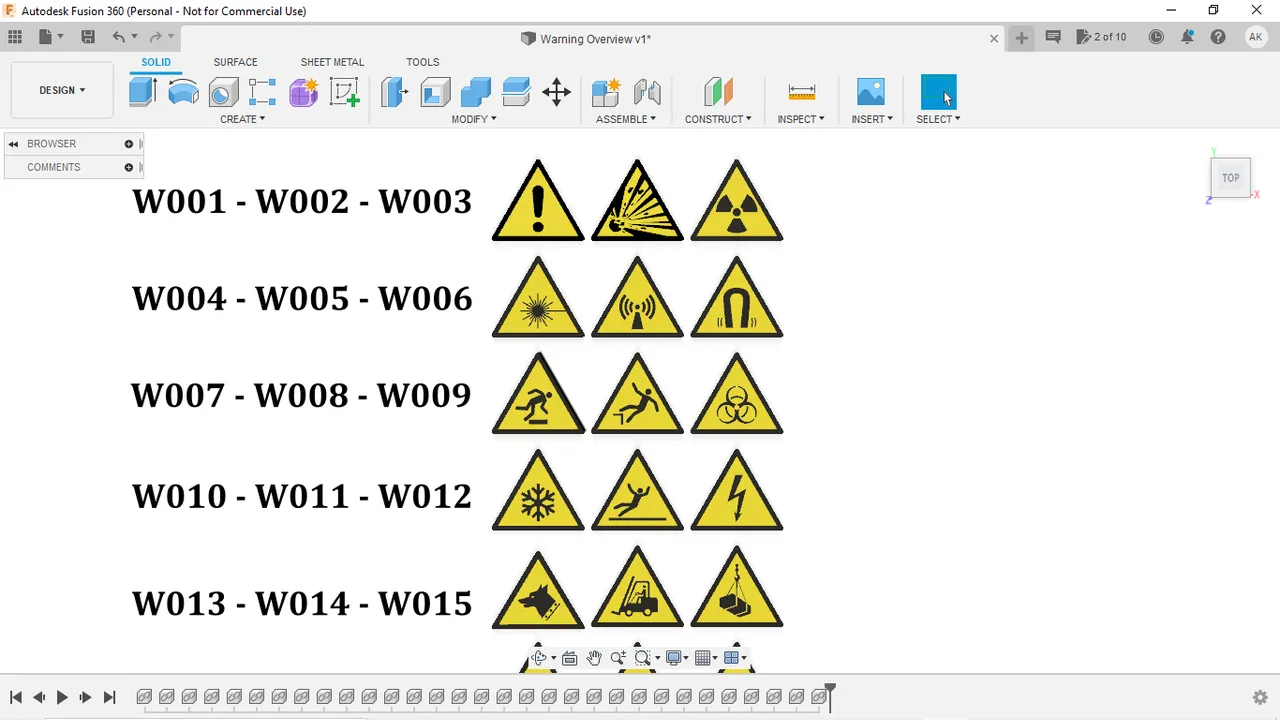Expand the Modify dropdown menu
Screen dimensions: 1280x720
(x=473, y=119)
